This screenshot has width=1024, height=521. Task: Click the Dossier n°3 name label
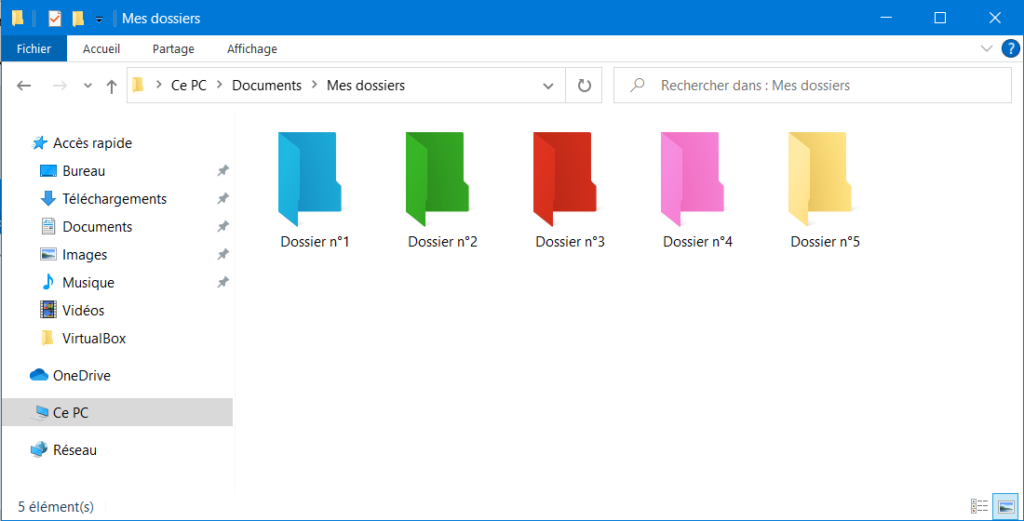point(570,242)
